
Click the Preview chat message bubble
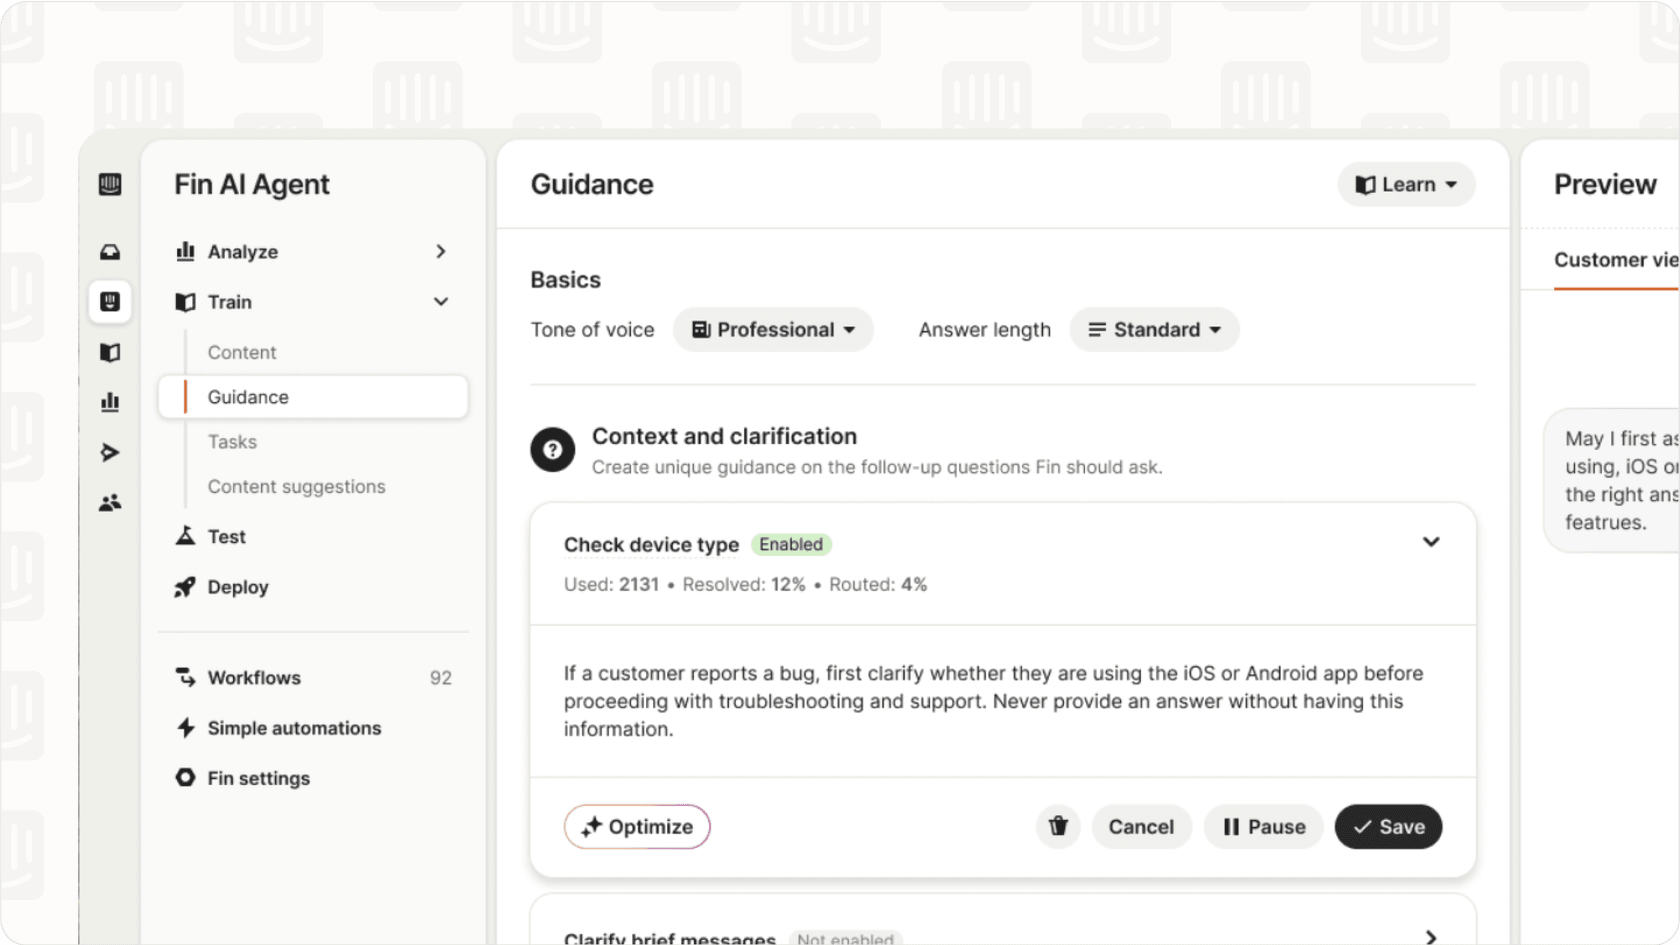tap(1613, 480)
